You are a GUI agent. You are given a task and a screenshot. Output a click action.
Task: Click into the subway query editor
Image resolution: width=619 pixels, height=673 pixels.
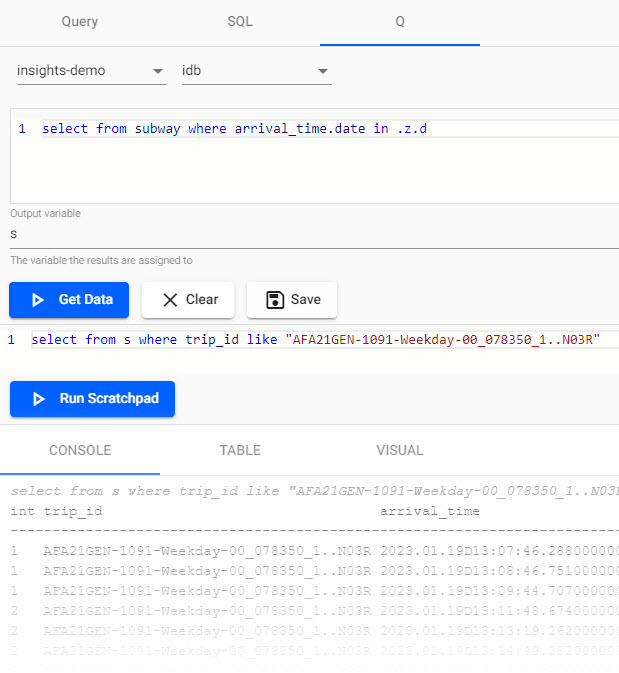tap(315, 156)
